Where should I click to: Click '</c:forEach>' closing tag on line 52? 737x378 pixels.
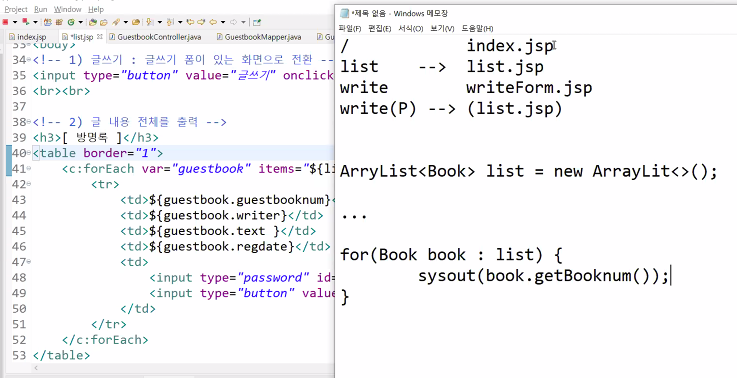105,339
